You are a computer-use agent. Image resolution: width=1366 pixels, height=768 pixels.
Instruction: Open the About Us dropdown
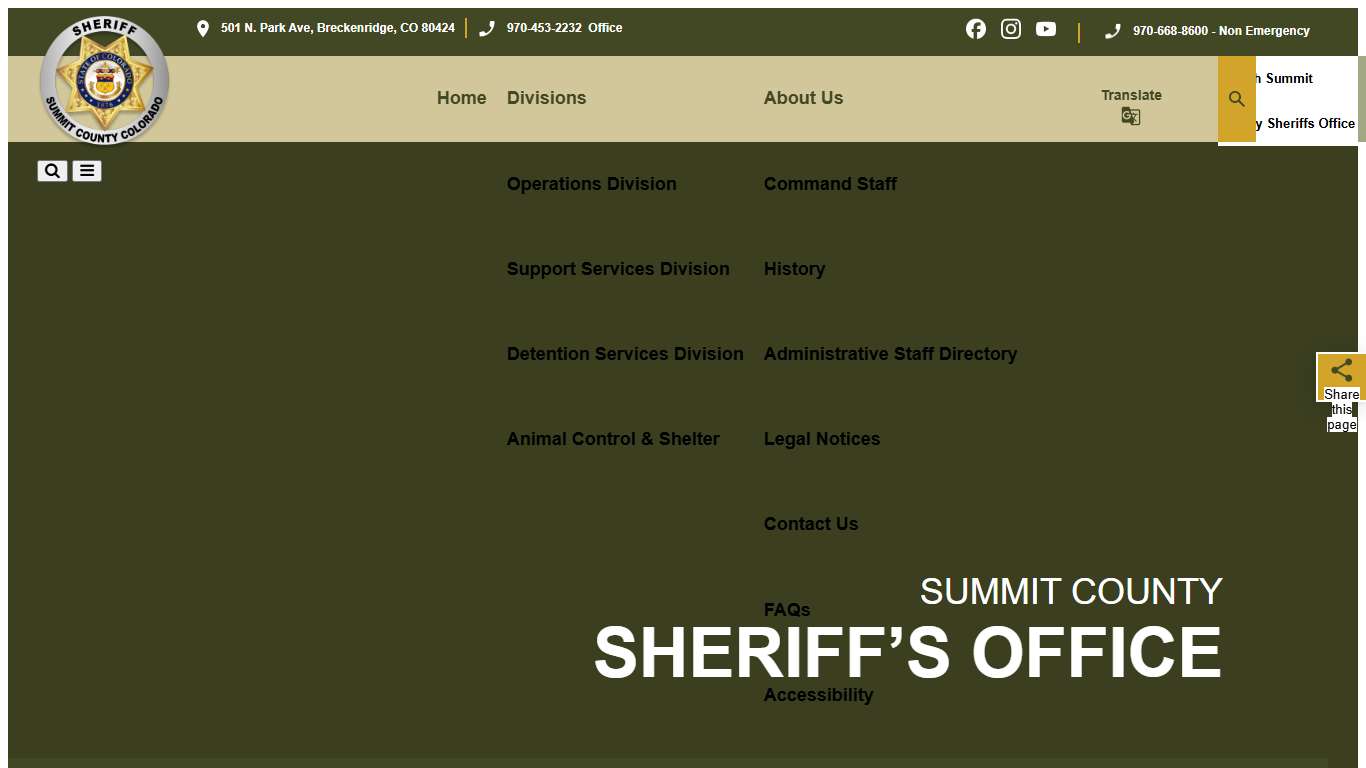coord(803,98)
